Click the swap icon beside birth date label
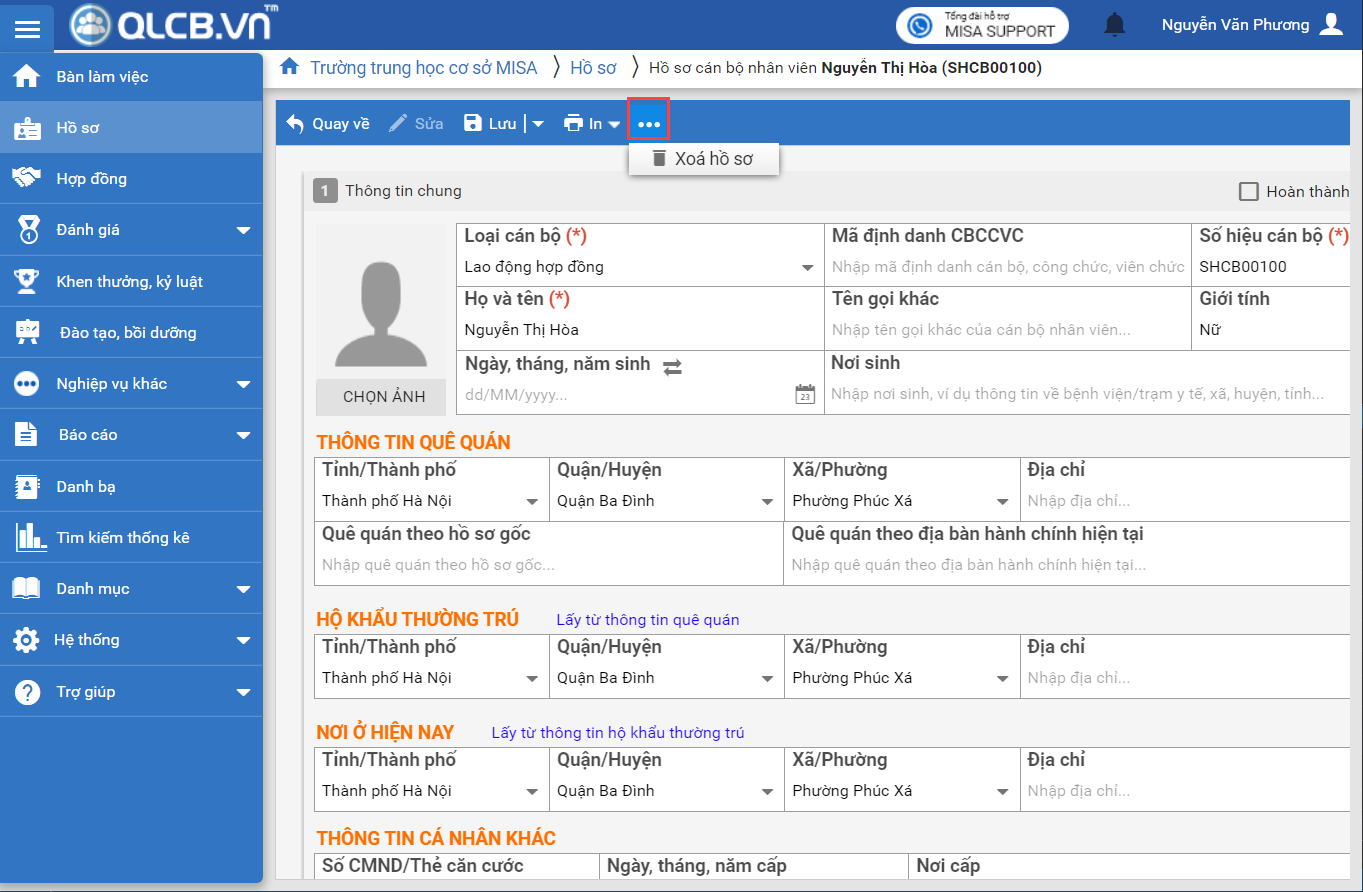 click(673, 366)
